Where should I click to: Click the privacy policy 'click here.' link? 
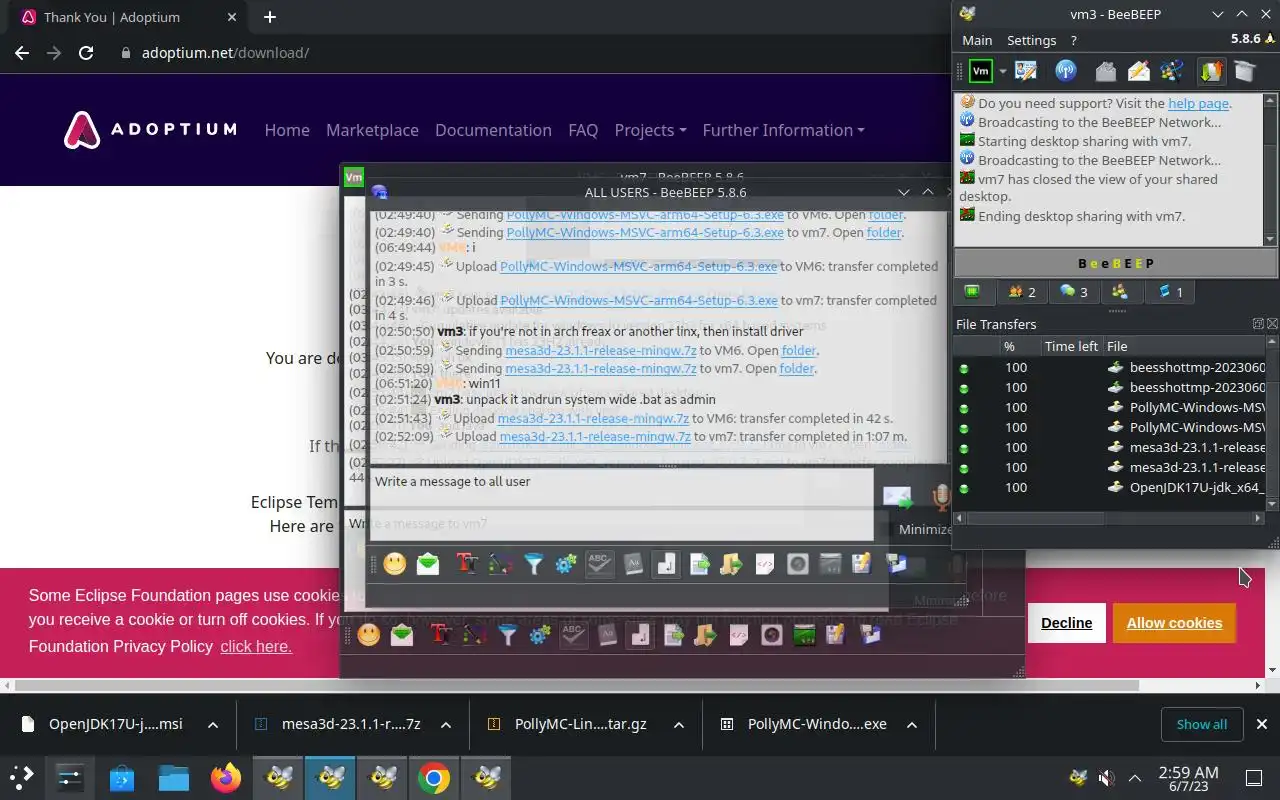click(256, 646)
